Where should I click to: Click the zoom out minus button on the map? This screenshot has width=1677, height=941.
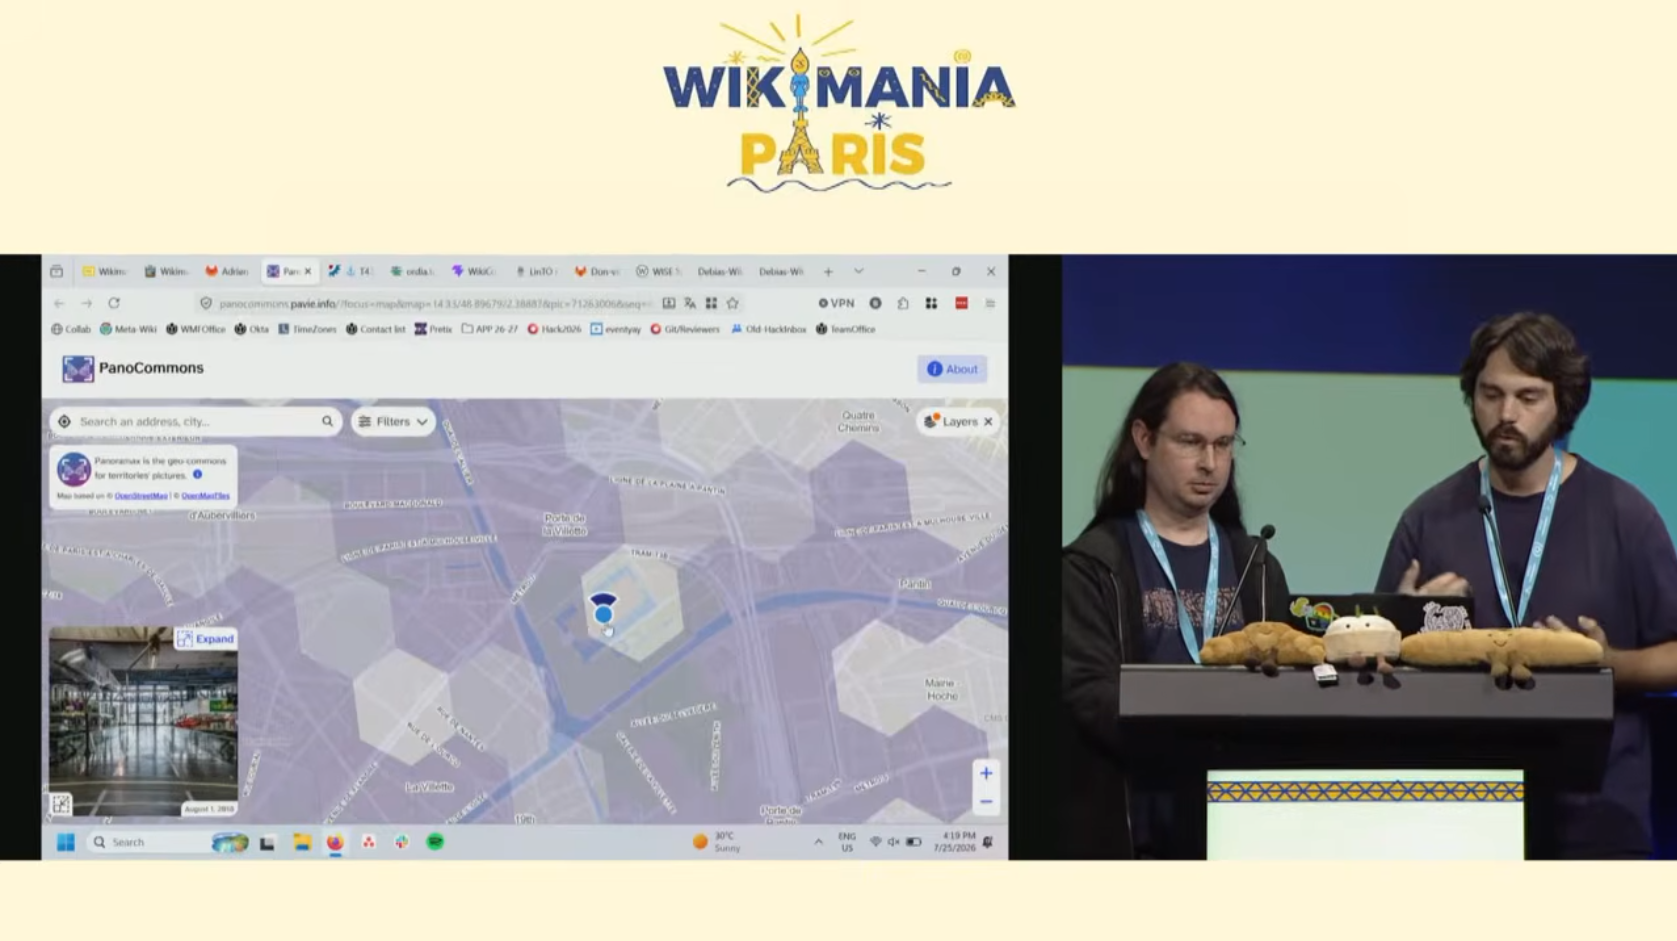tap(986, 802)
